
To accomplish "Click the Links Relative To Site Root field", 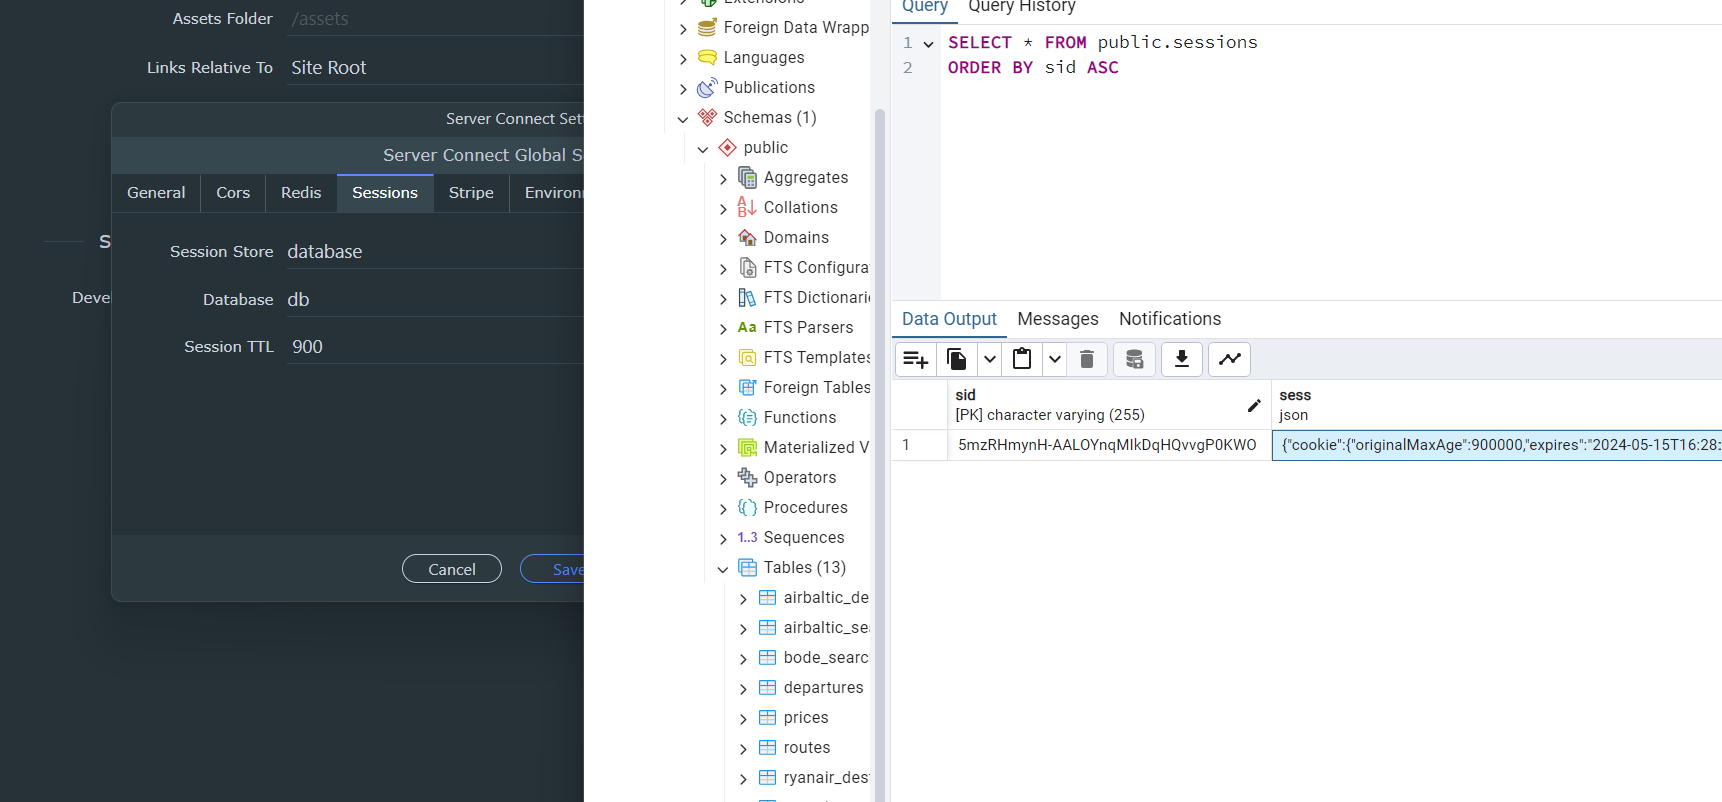I will (435, 68).
